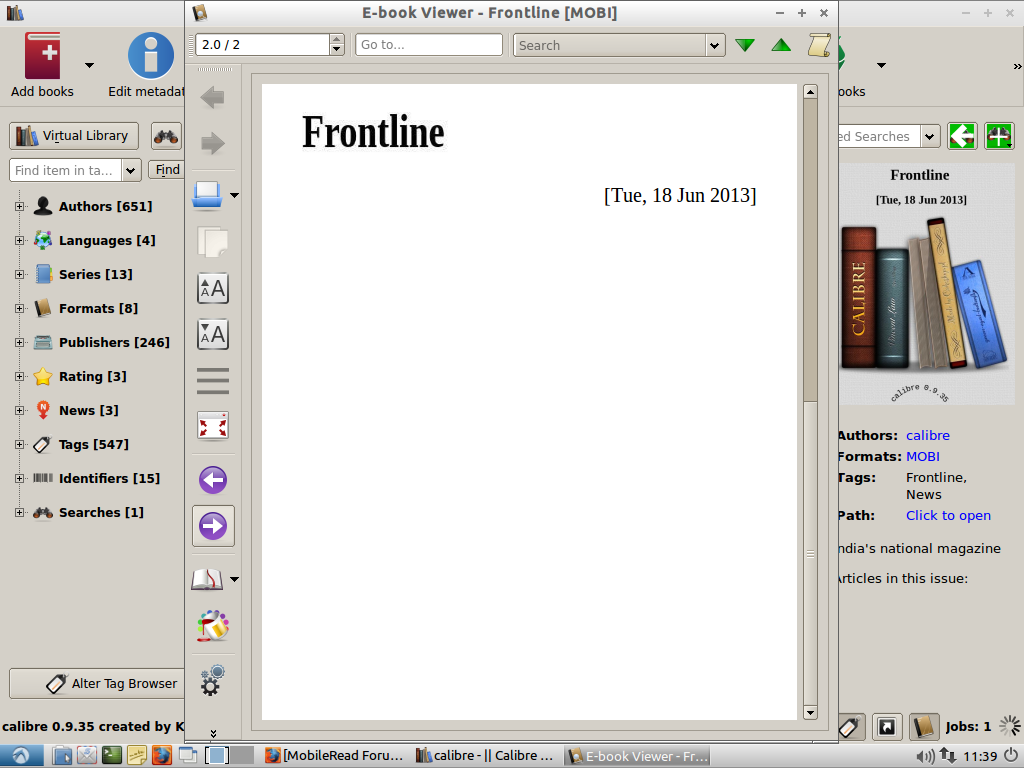This screenshot has width=1024, height=768.
Task: Click the Edit metadata icon
Action: coord(151,56)
